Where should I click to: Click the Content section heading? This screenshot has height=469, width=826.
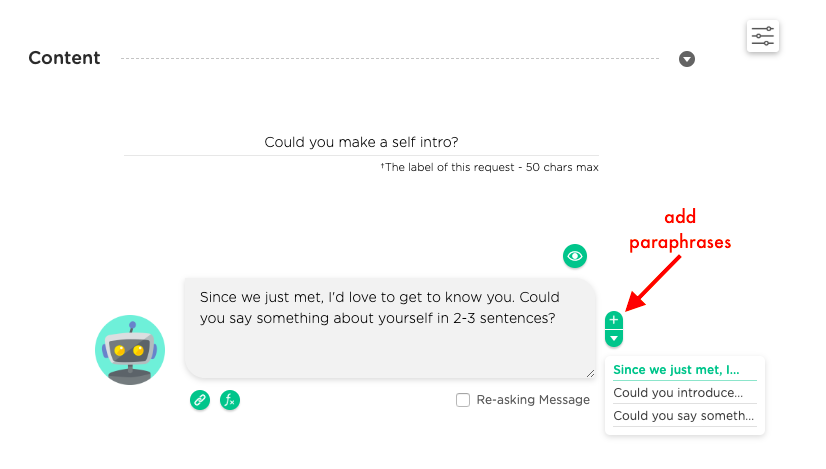[x=64, y=58]
